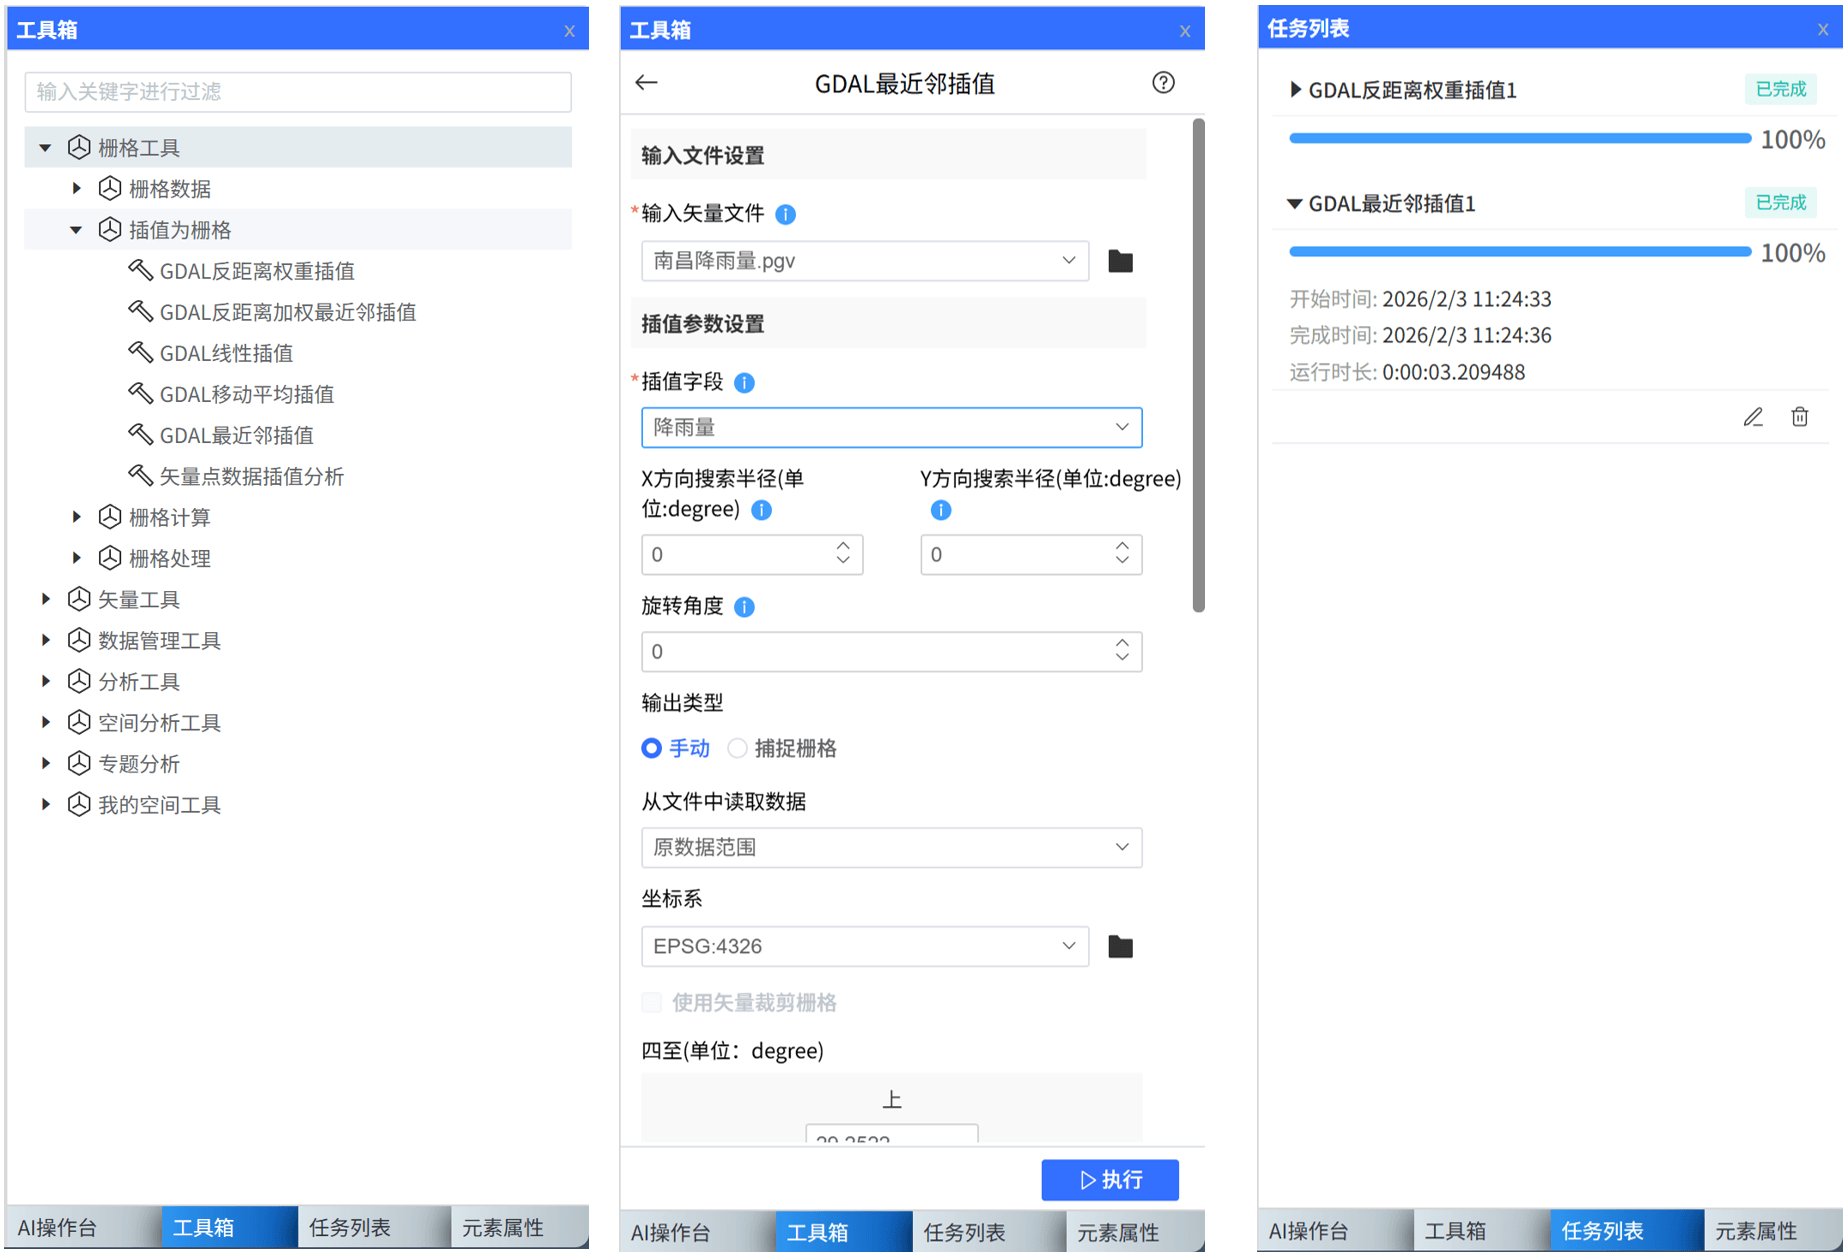The width and height of the screenshot is (1848, 1260).
Task: Click the back arrow to leave GDAL最近邻插值
Action: click(646, 83)
